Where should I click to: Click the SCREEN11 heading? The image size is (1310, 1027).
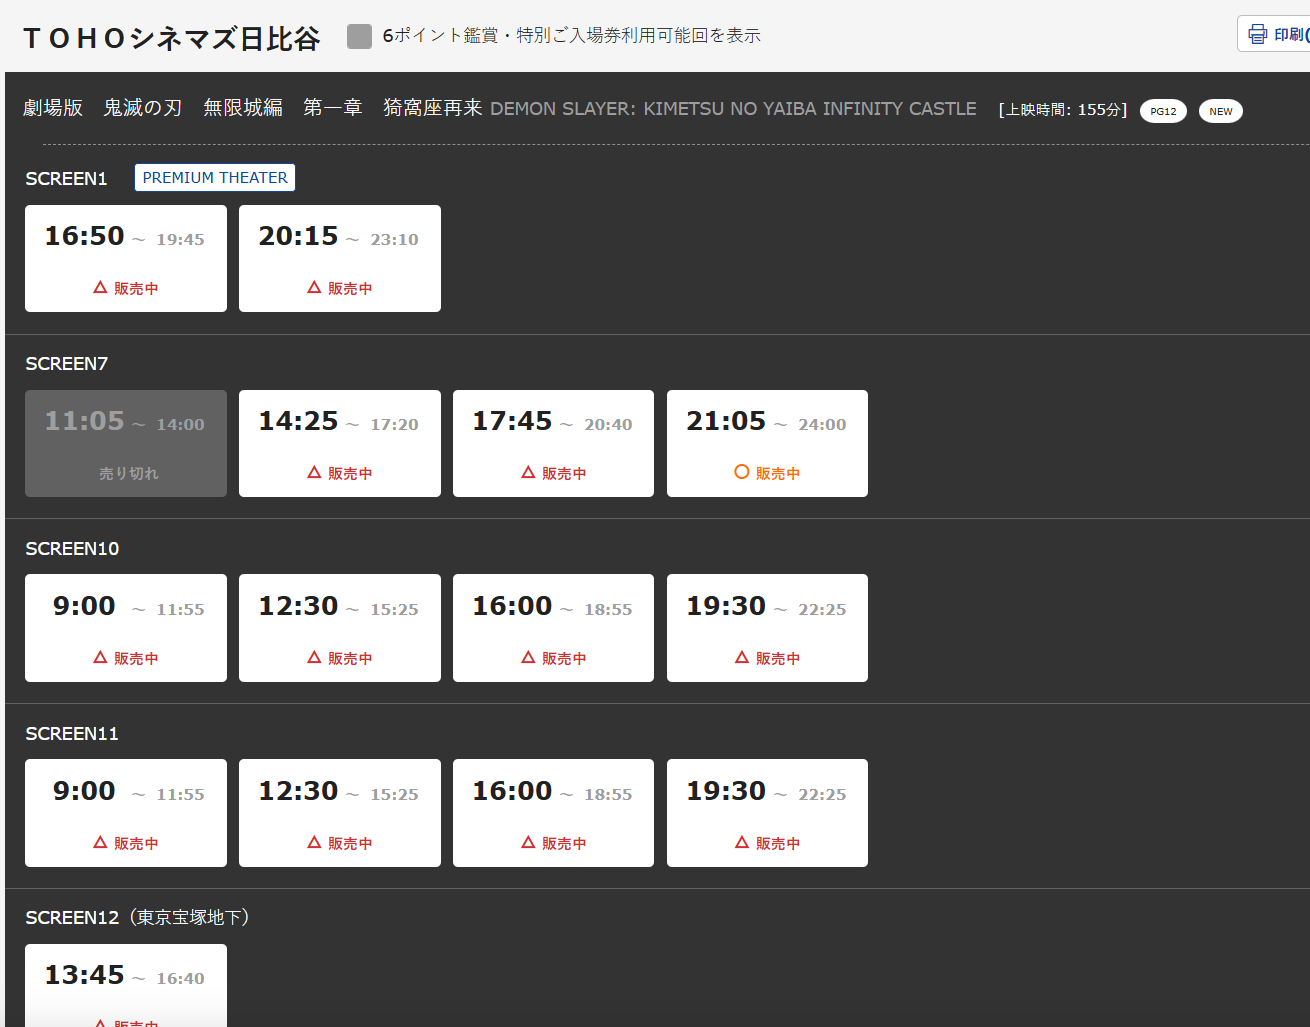72,734
